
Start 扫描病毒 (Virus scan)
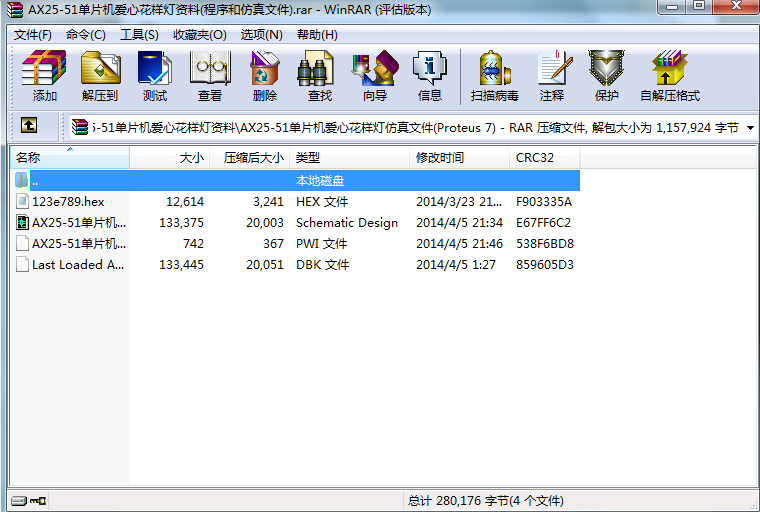click(494, 68)
